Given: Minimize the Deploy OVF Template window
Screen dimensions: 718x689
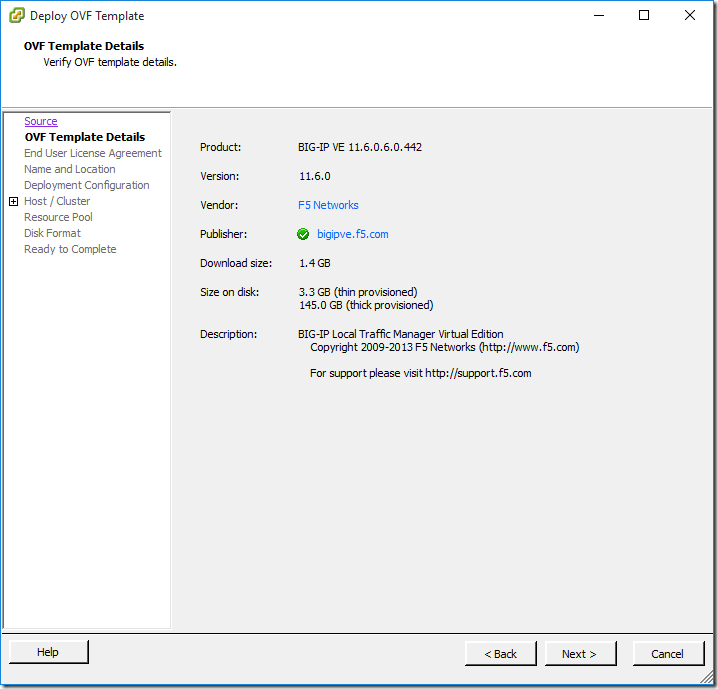Looking at the screenshot, I should pyautogui.click(x=599, y=16).
